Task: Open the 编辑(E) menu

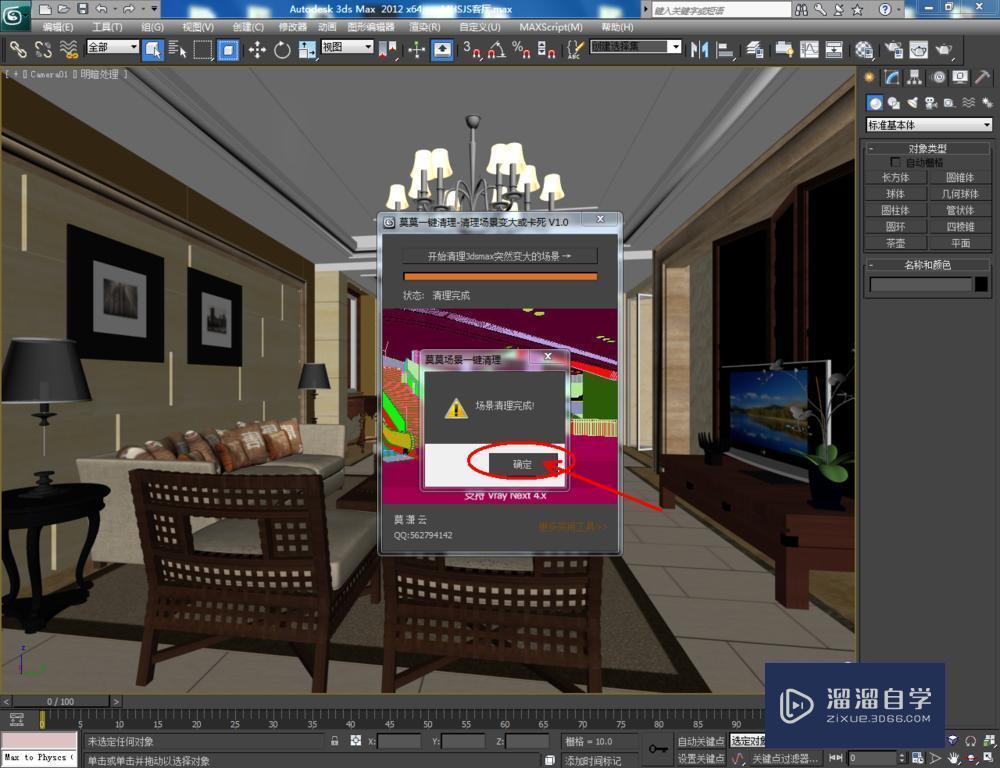Action: [57, 27]
